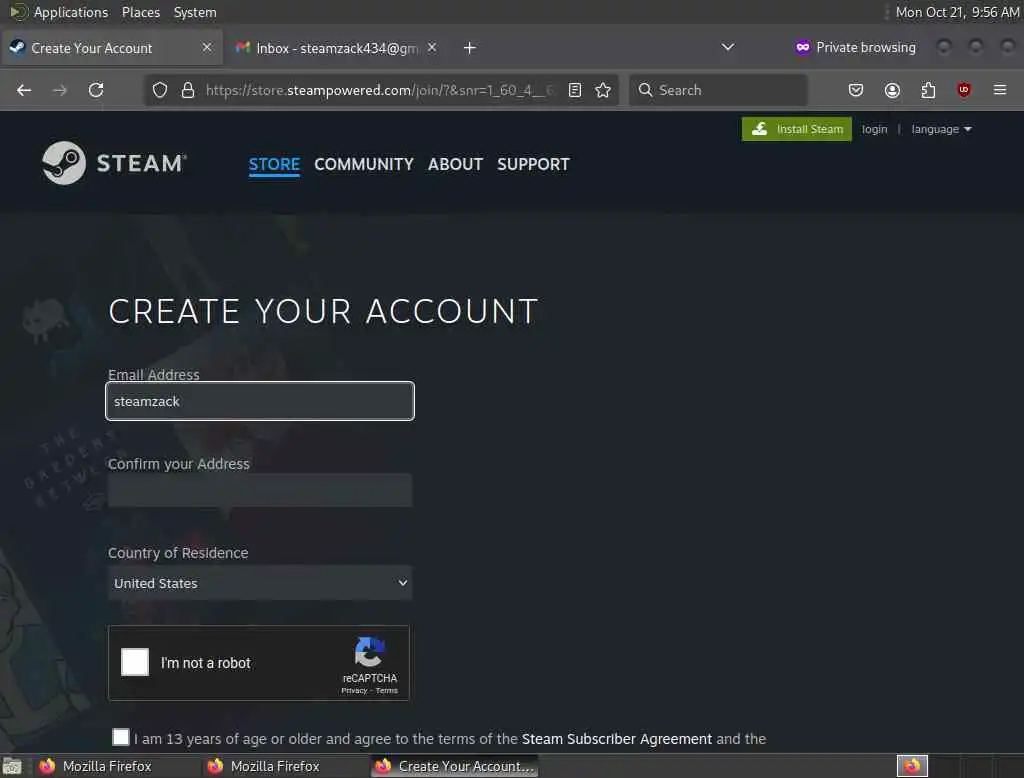
Task: Bookmark this page with the star icon
Action: tap(603, 90)
